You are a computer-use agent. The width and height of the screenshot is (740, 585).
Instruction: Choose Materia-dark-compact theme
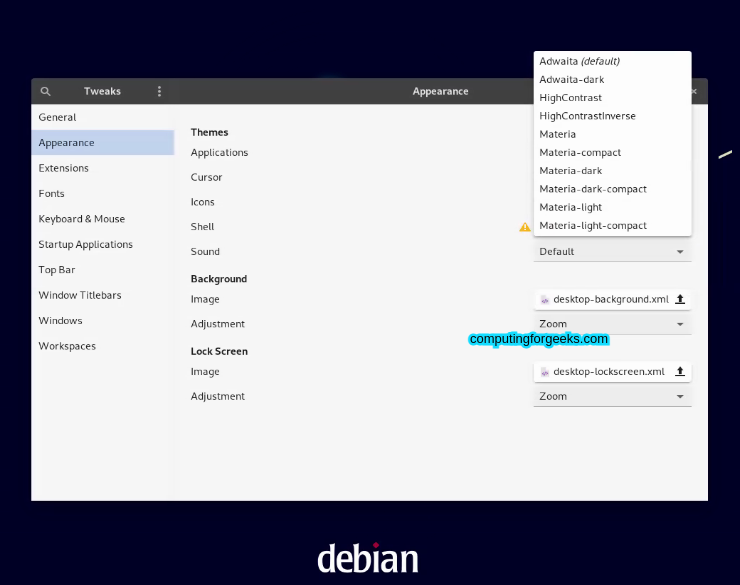(613, 189)
